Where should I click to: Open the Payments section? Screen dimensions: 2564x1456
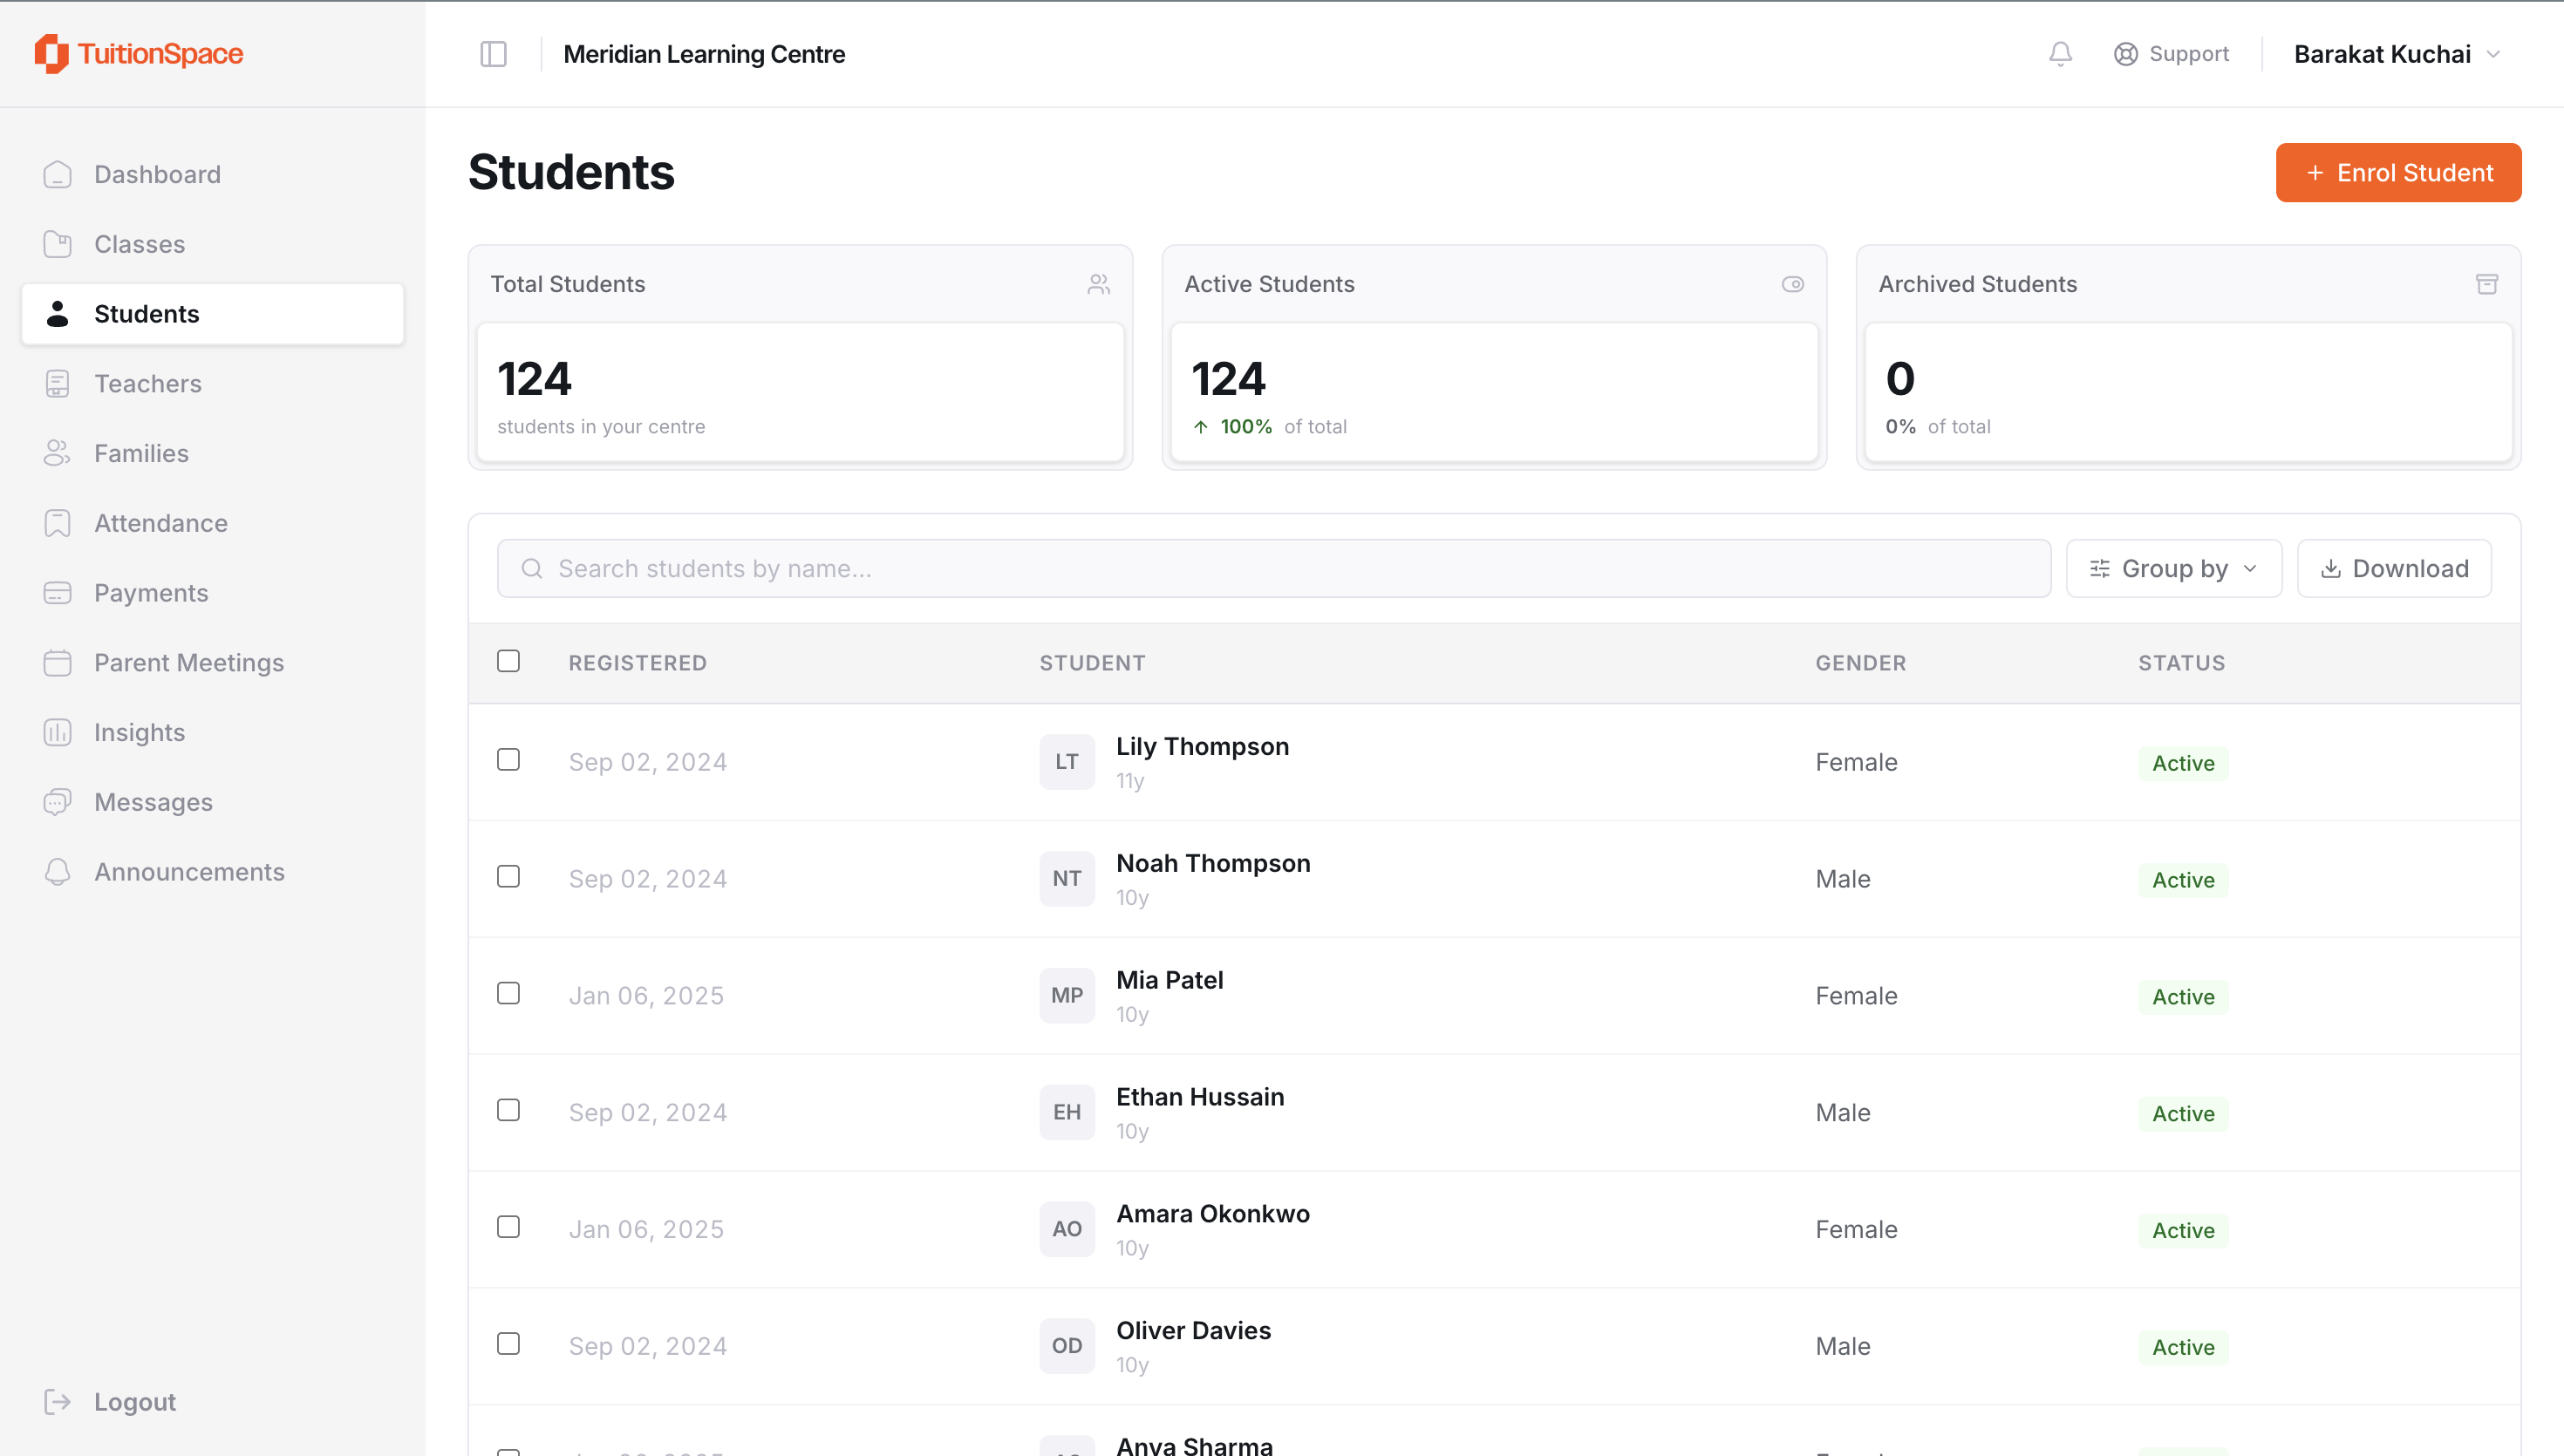click(213, 593)
